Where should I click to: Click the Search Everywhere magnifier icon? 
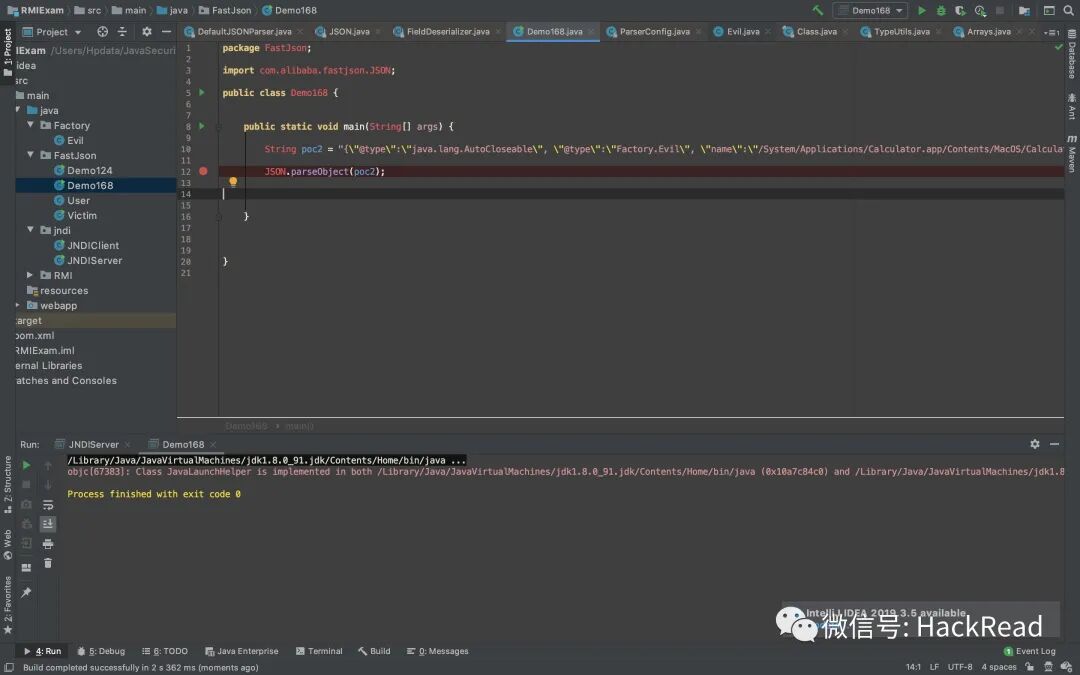coord(1069,10)
